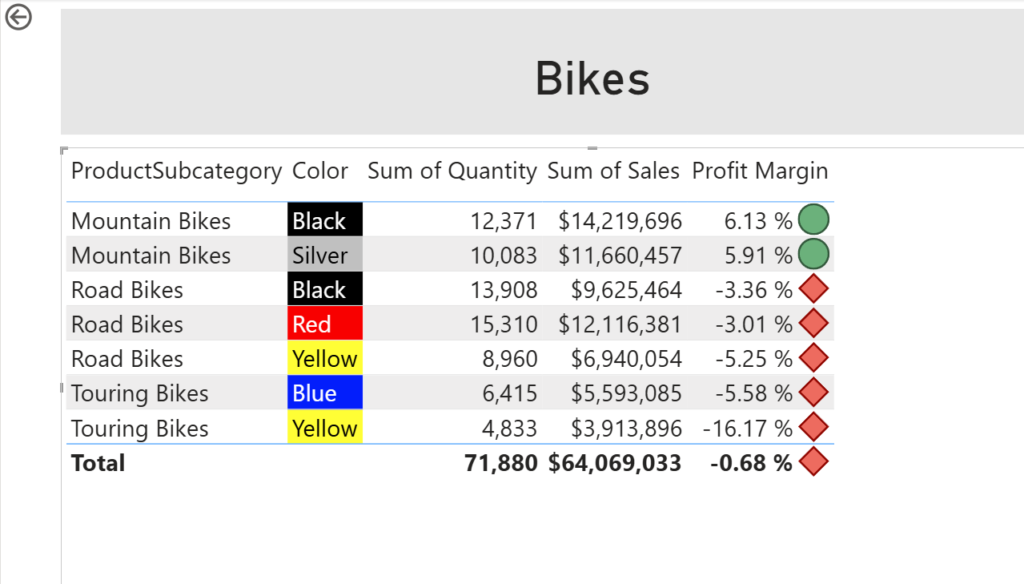
Task: Sort by Profit Margin header
Action: [760, 171]
